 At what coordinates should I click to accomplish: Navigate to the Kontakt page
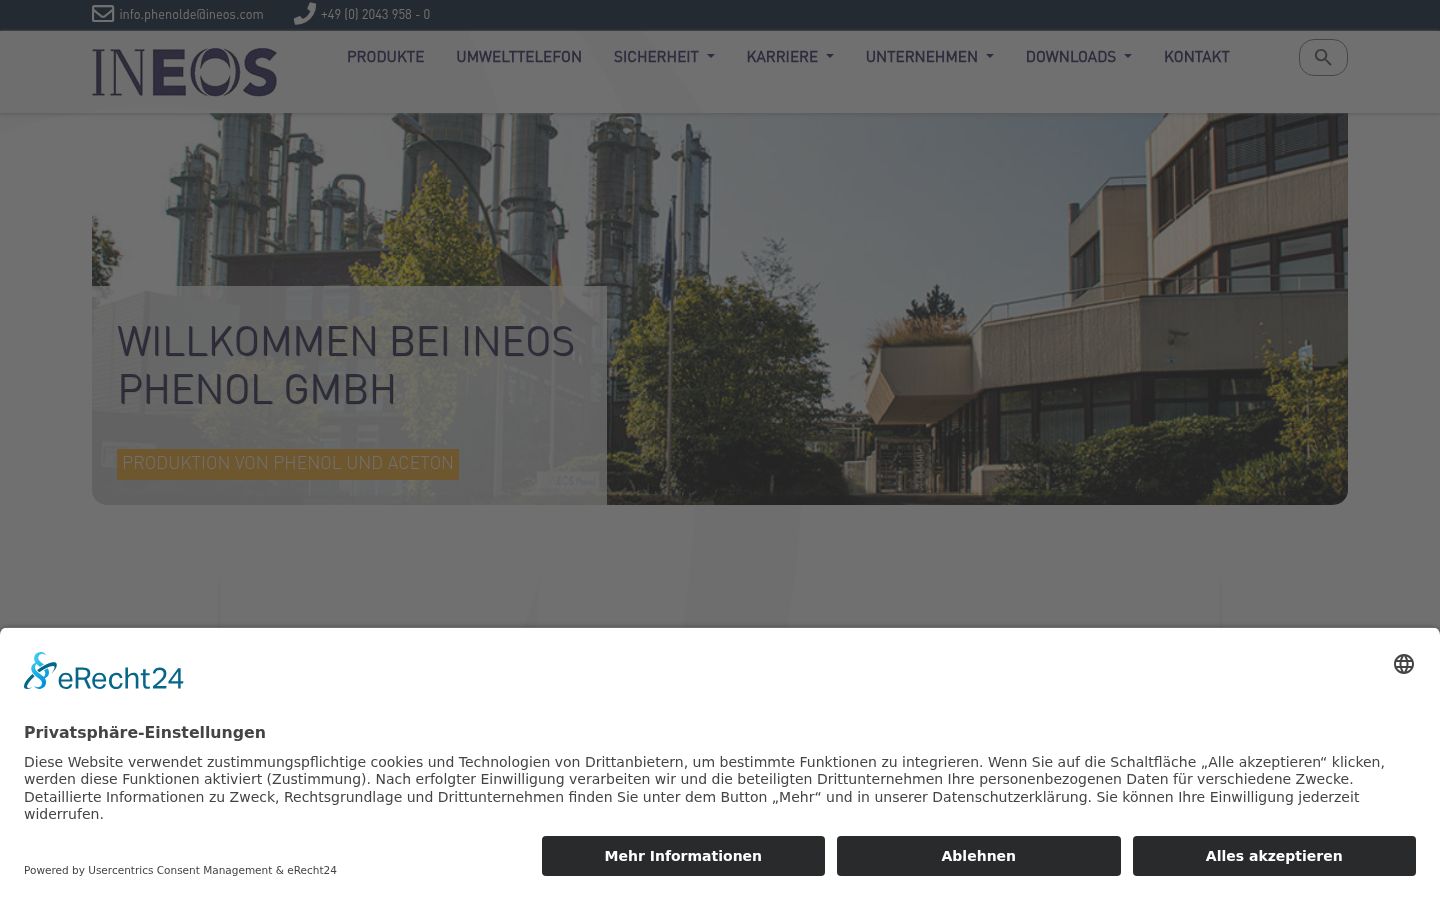click(1197, 57)
